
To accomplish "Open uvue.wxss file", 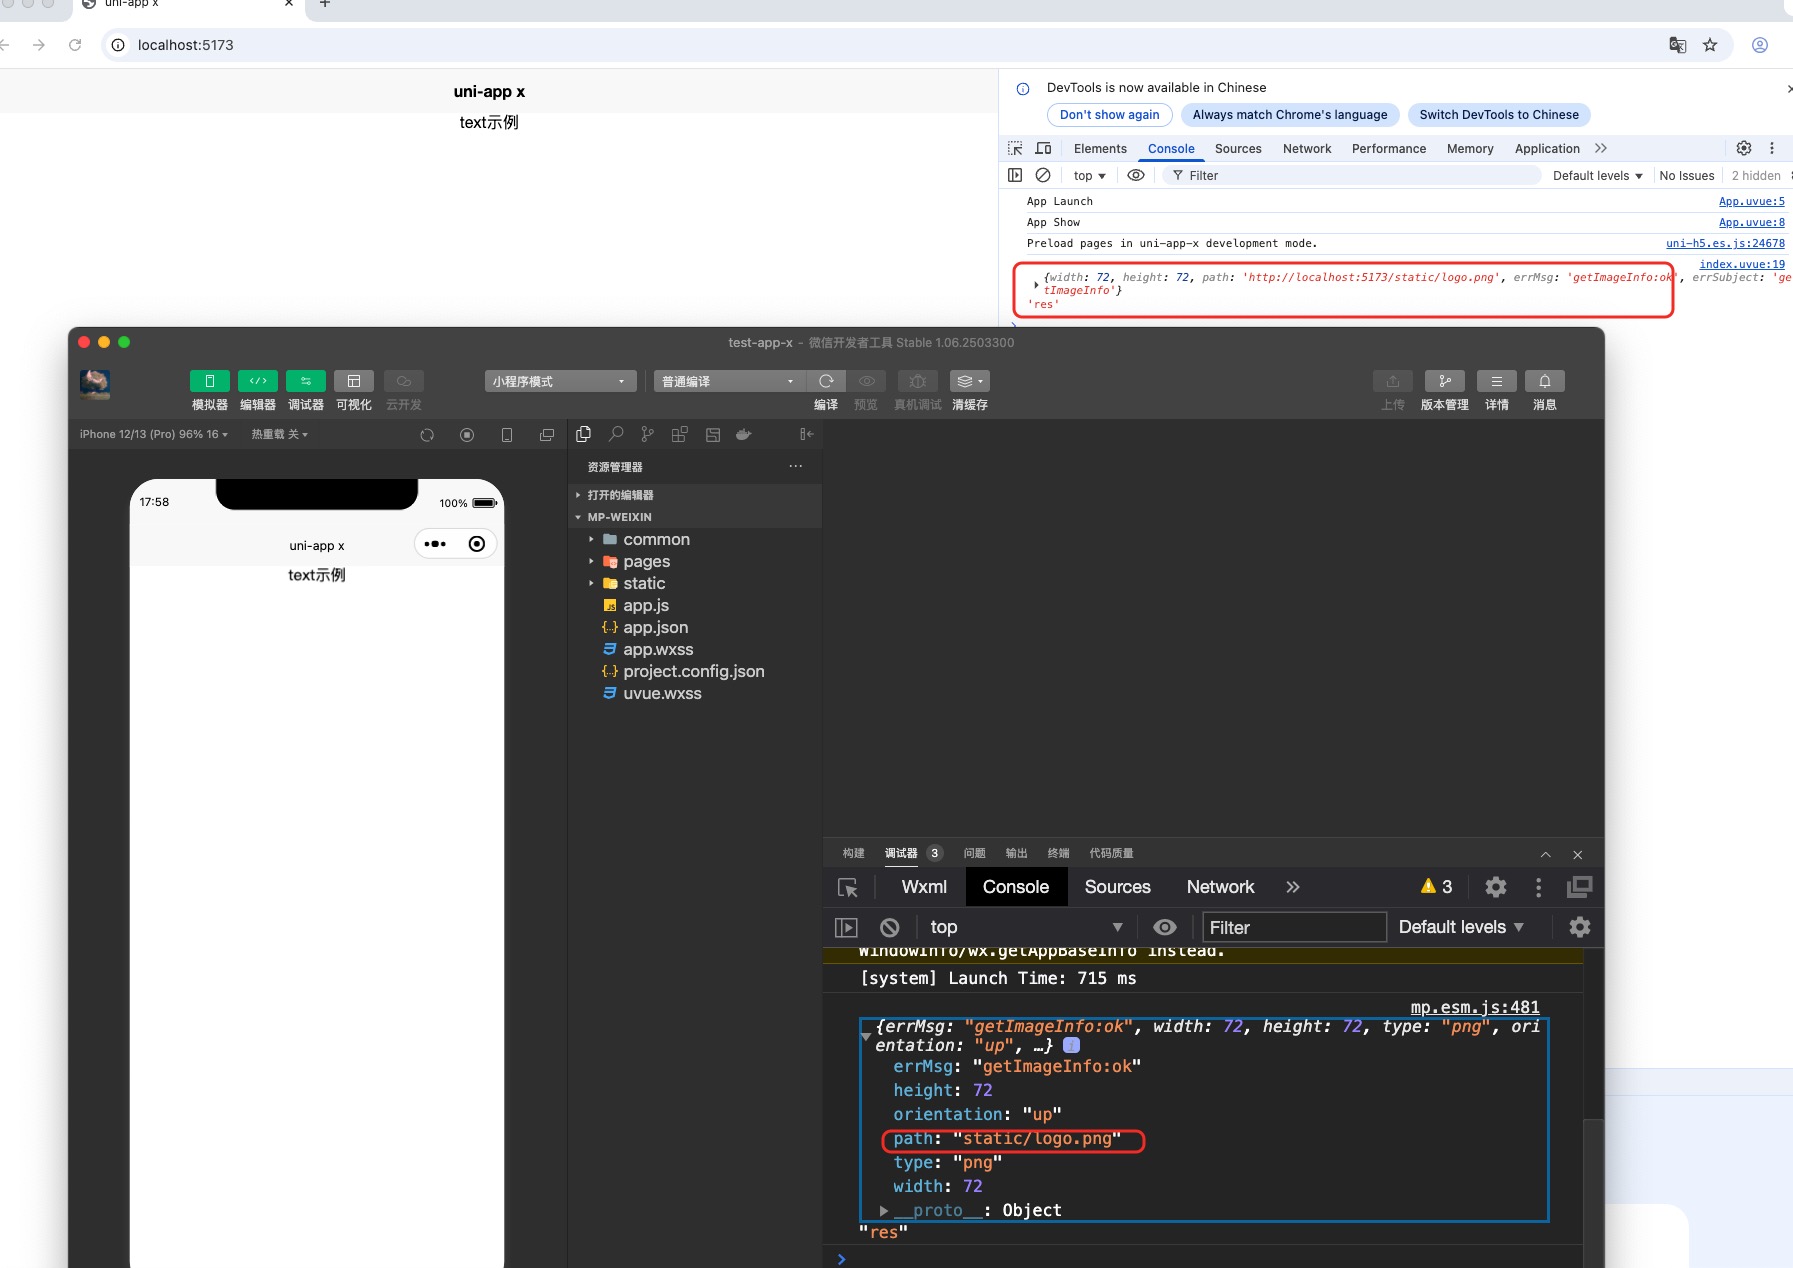I will (x=662, y=693).
